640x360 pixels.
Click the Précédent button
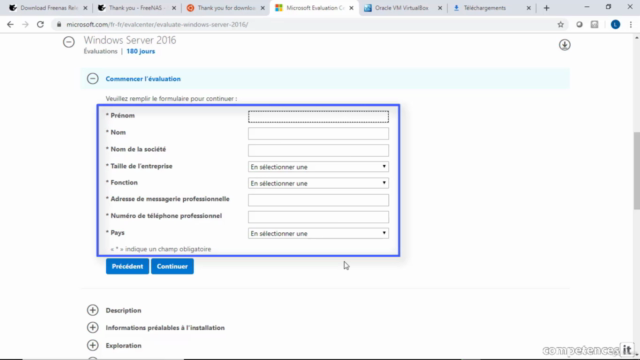127,266
